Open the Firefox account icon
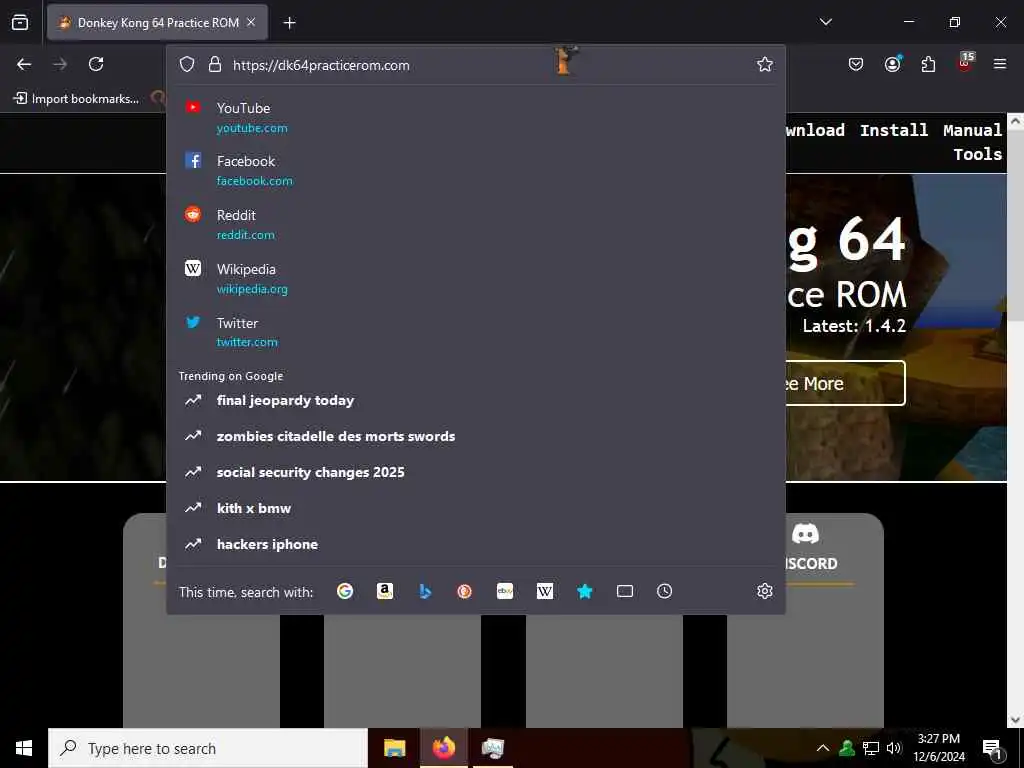This screenshot has width=1024, height=768. tap(892, 64)
